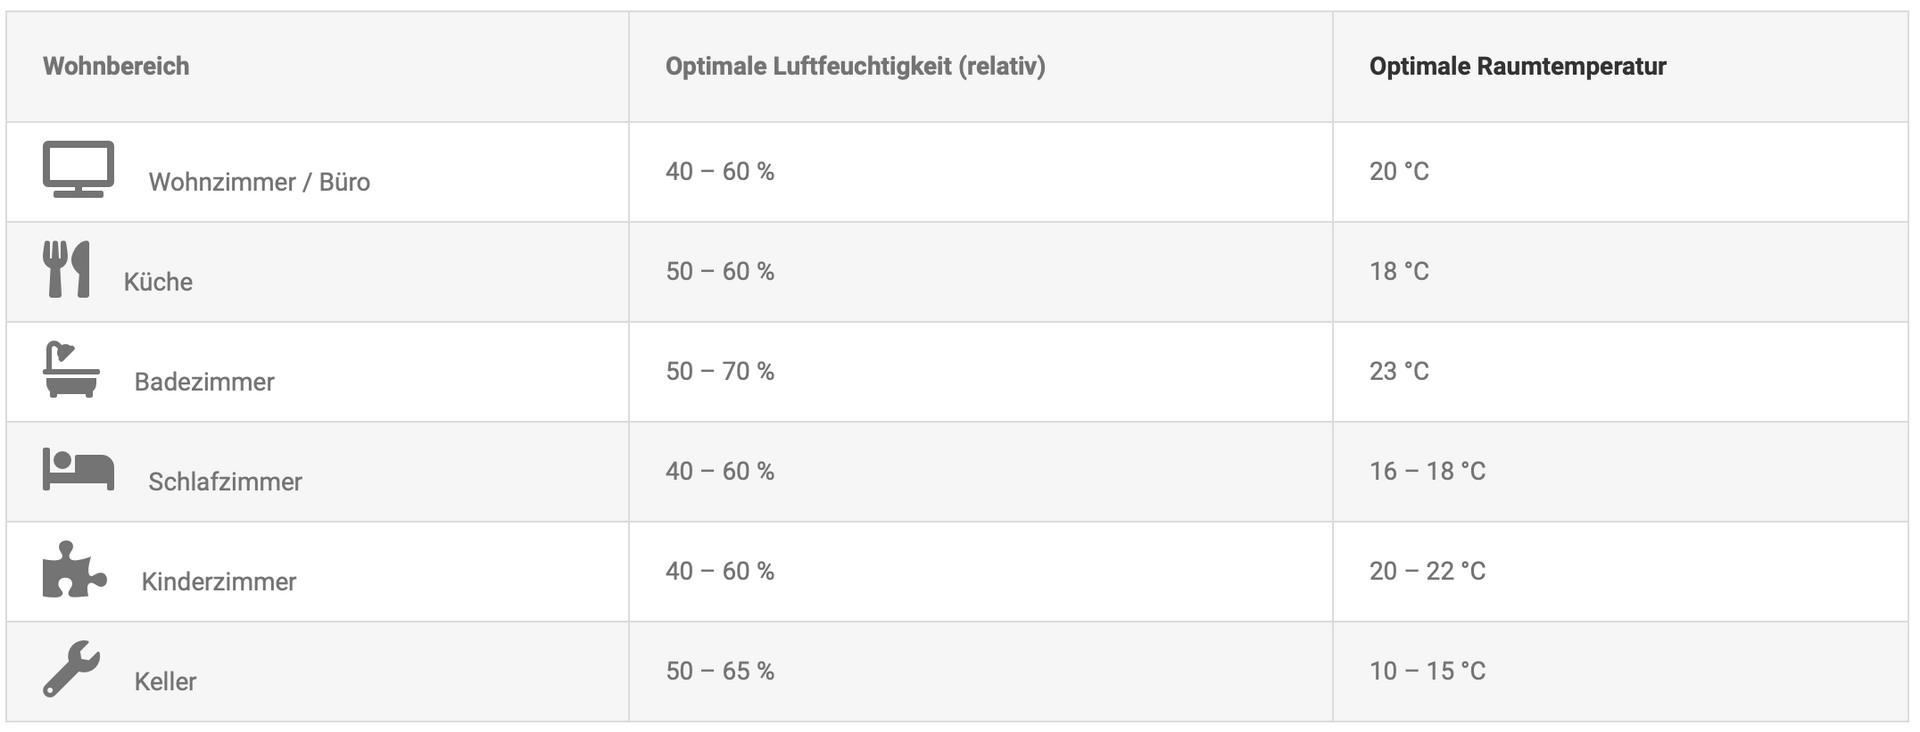Click the 50 – 65 % humidity cell

(720, 671)
